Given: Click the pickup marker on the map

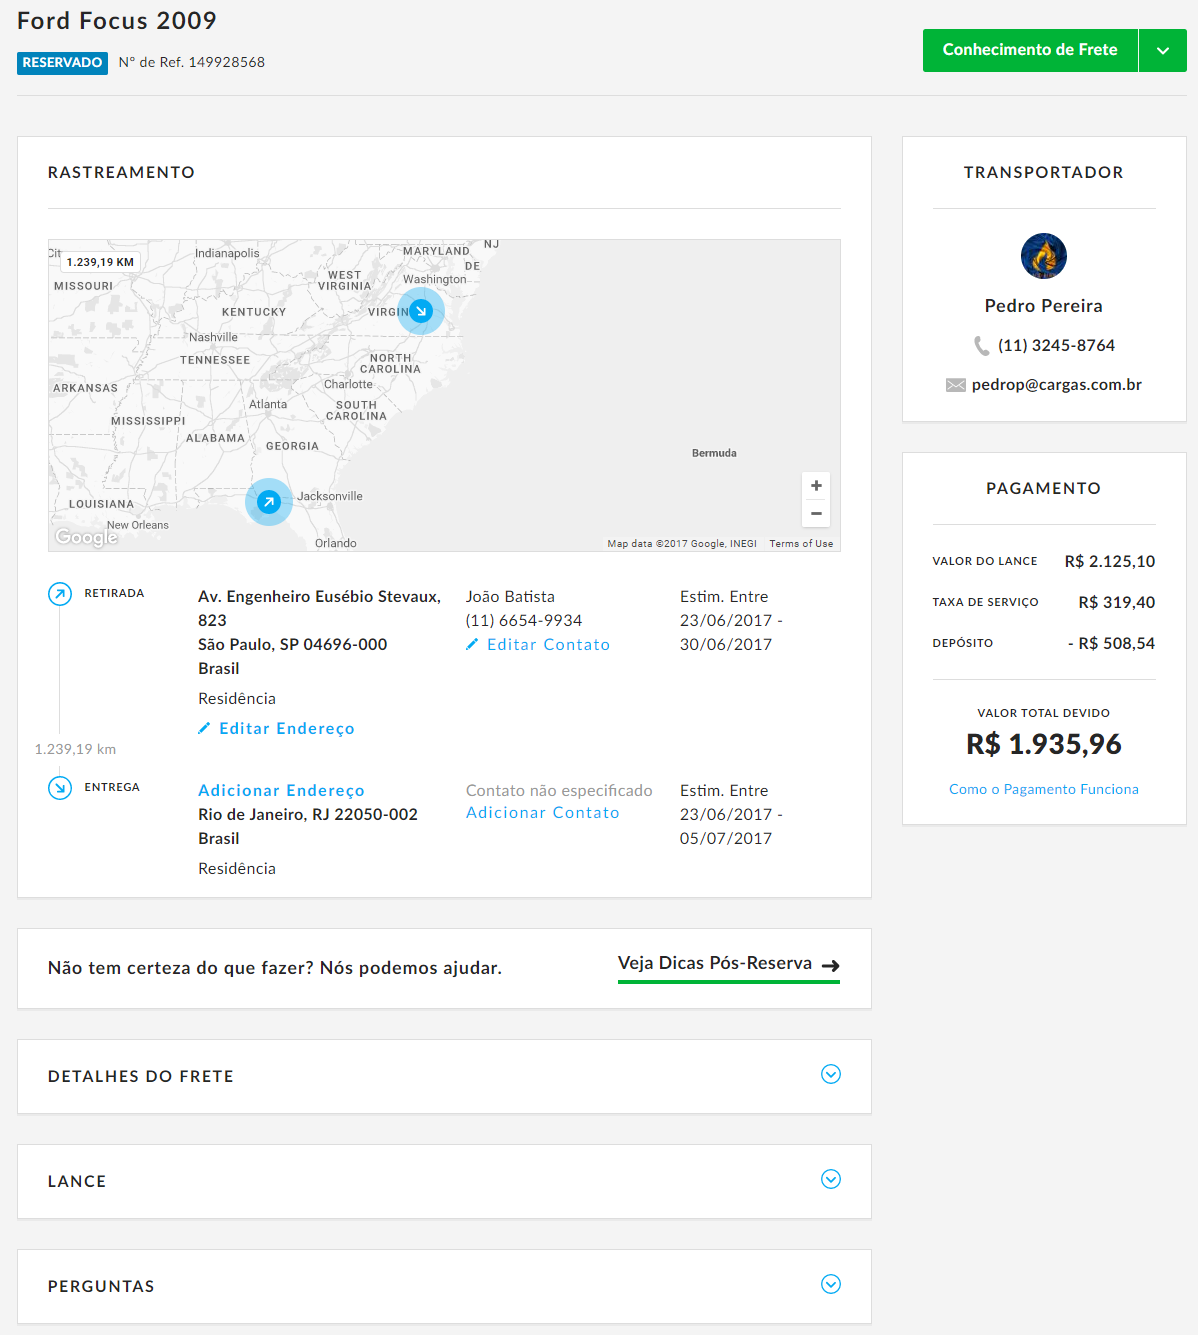Looking at the screenshot, I should (269, 502).
